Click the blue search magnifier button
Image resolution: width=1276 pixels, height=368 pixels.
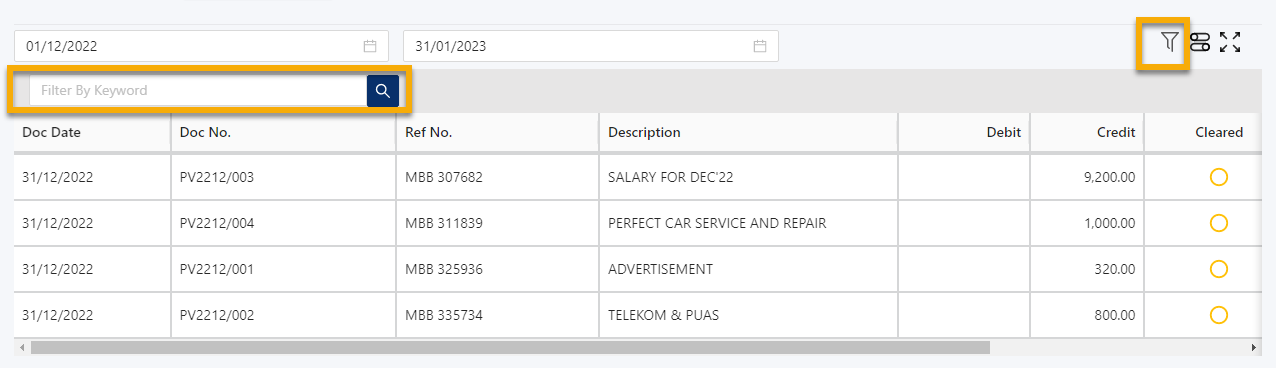[383, 91]
